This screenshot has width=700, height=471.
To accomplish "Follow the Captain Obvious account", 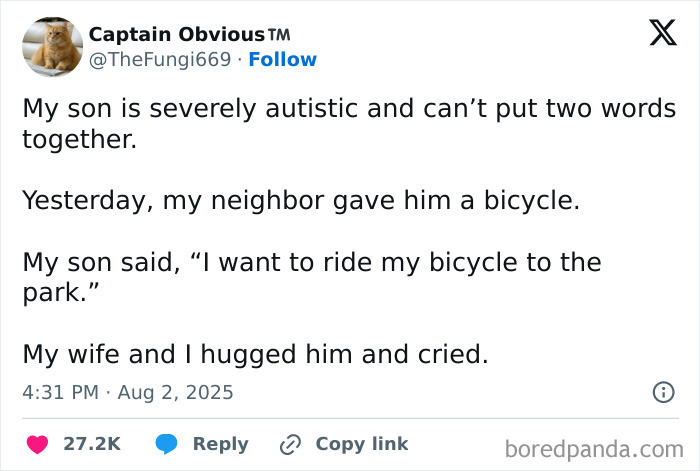I will [283, 60].
